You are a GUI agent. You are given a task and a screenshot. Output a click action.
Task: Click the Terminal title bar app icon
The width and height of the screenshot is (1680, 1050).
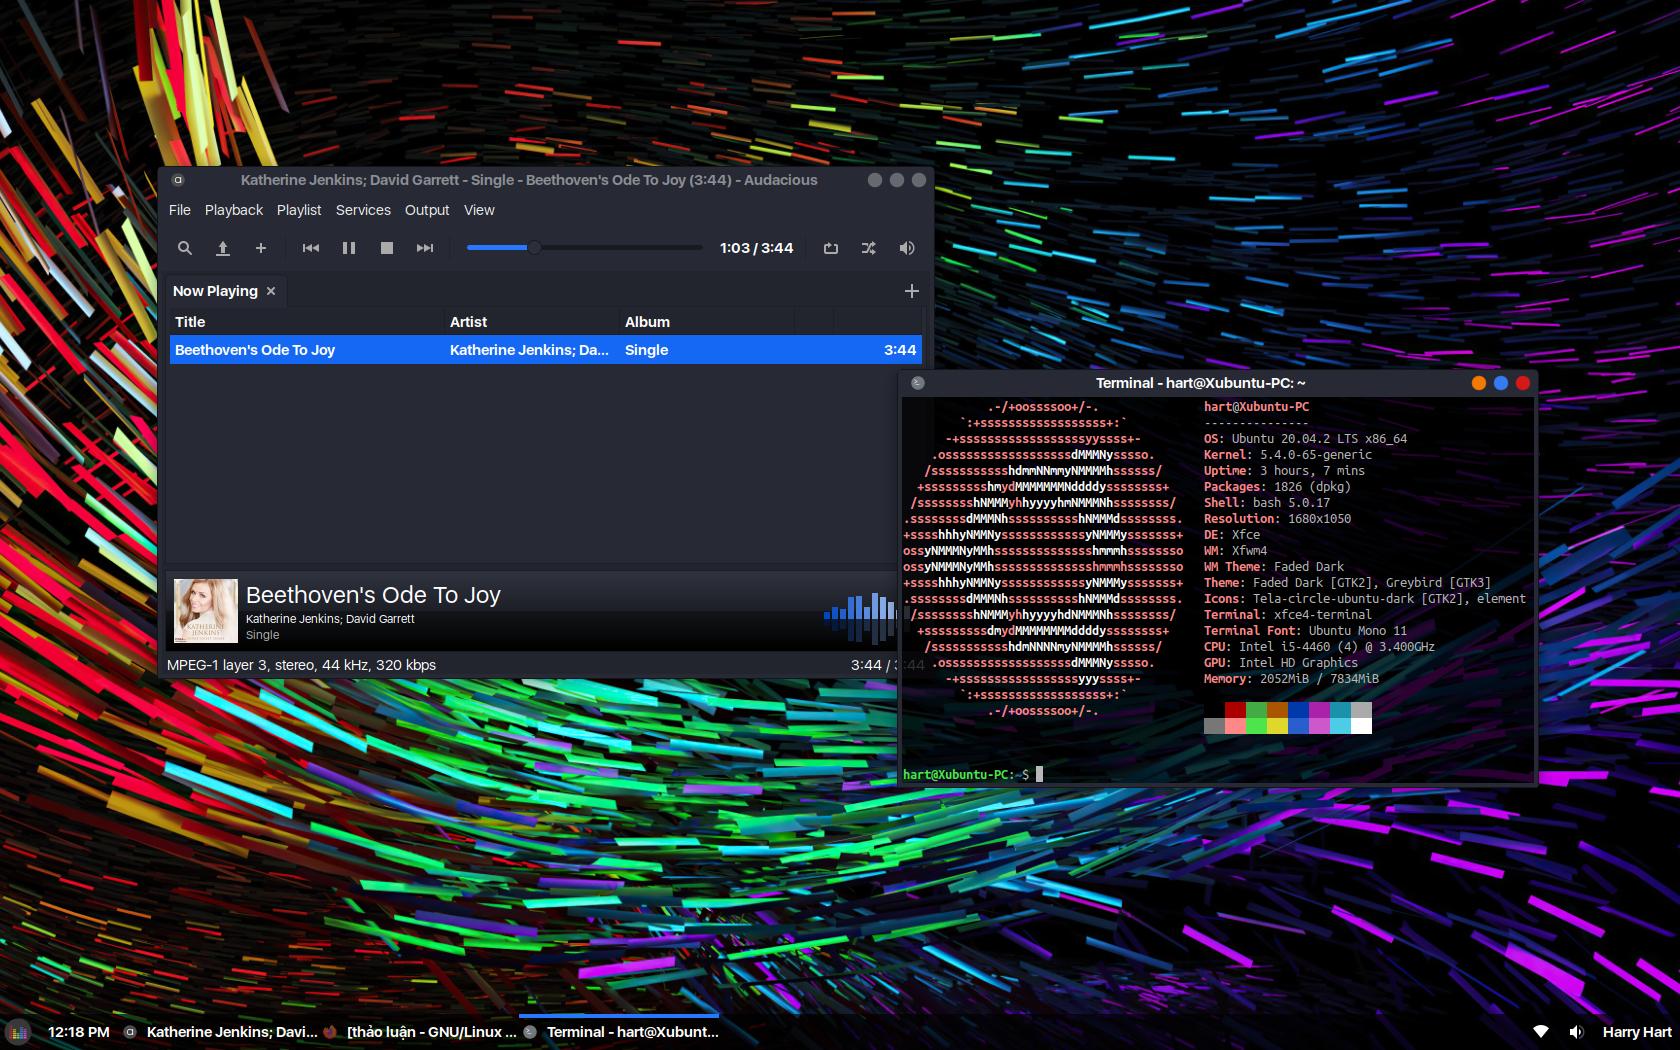point(918,383)
